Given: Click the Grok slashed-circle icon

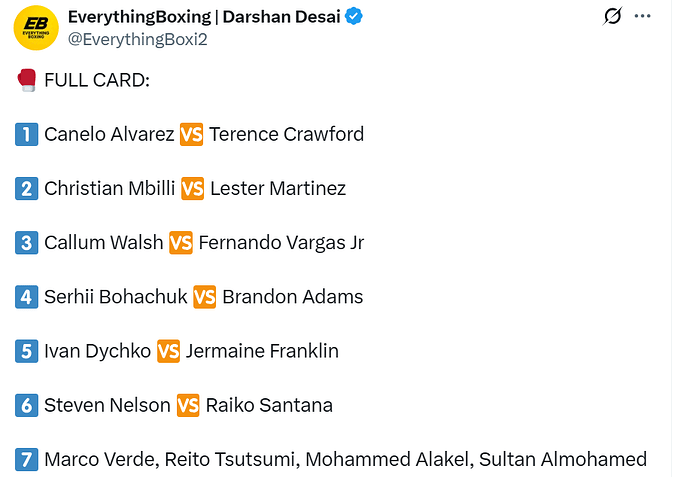Looking at the screenshot, I should tap(614, 16).
